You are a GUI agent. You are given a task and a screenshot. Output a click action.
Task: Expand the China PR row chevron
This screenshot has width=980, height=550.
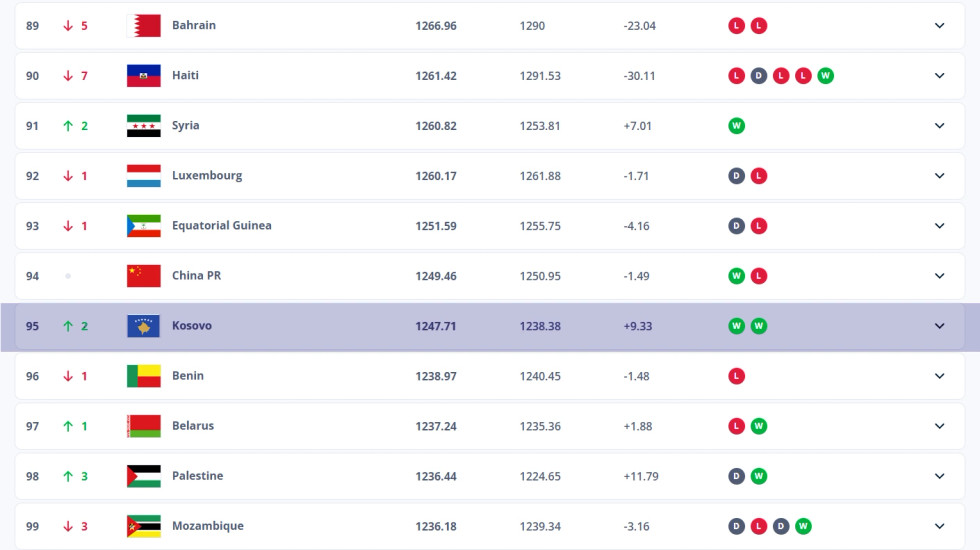click(939, 276)
